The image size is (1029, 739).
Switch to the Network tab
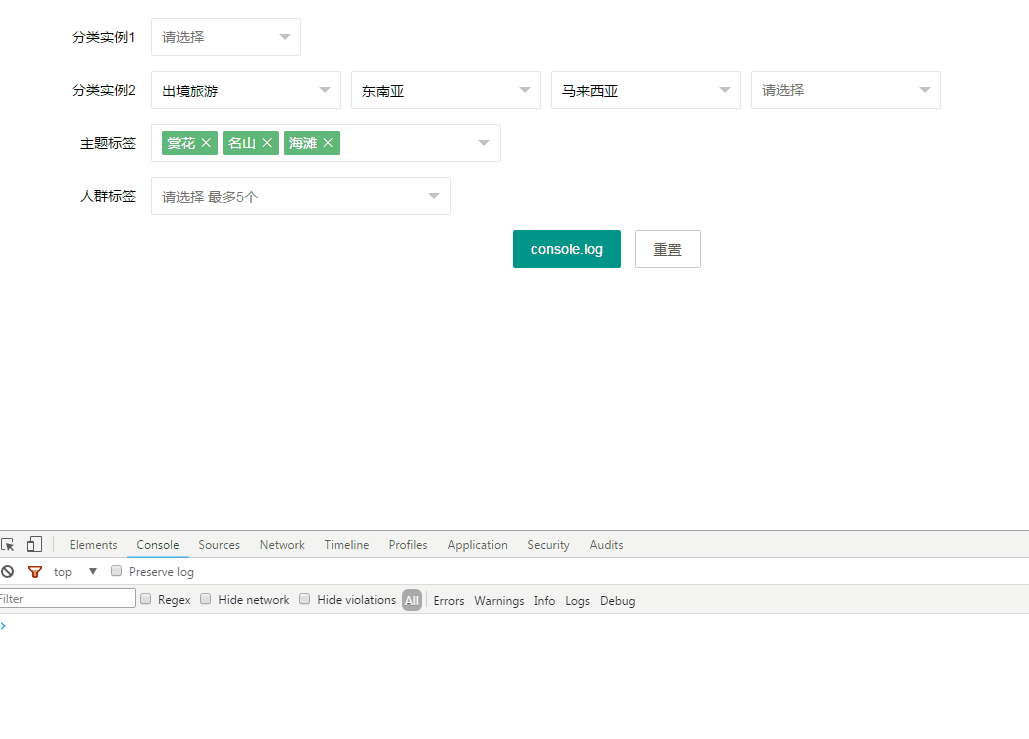[x=282, y=545]
